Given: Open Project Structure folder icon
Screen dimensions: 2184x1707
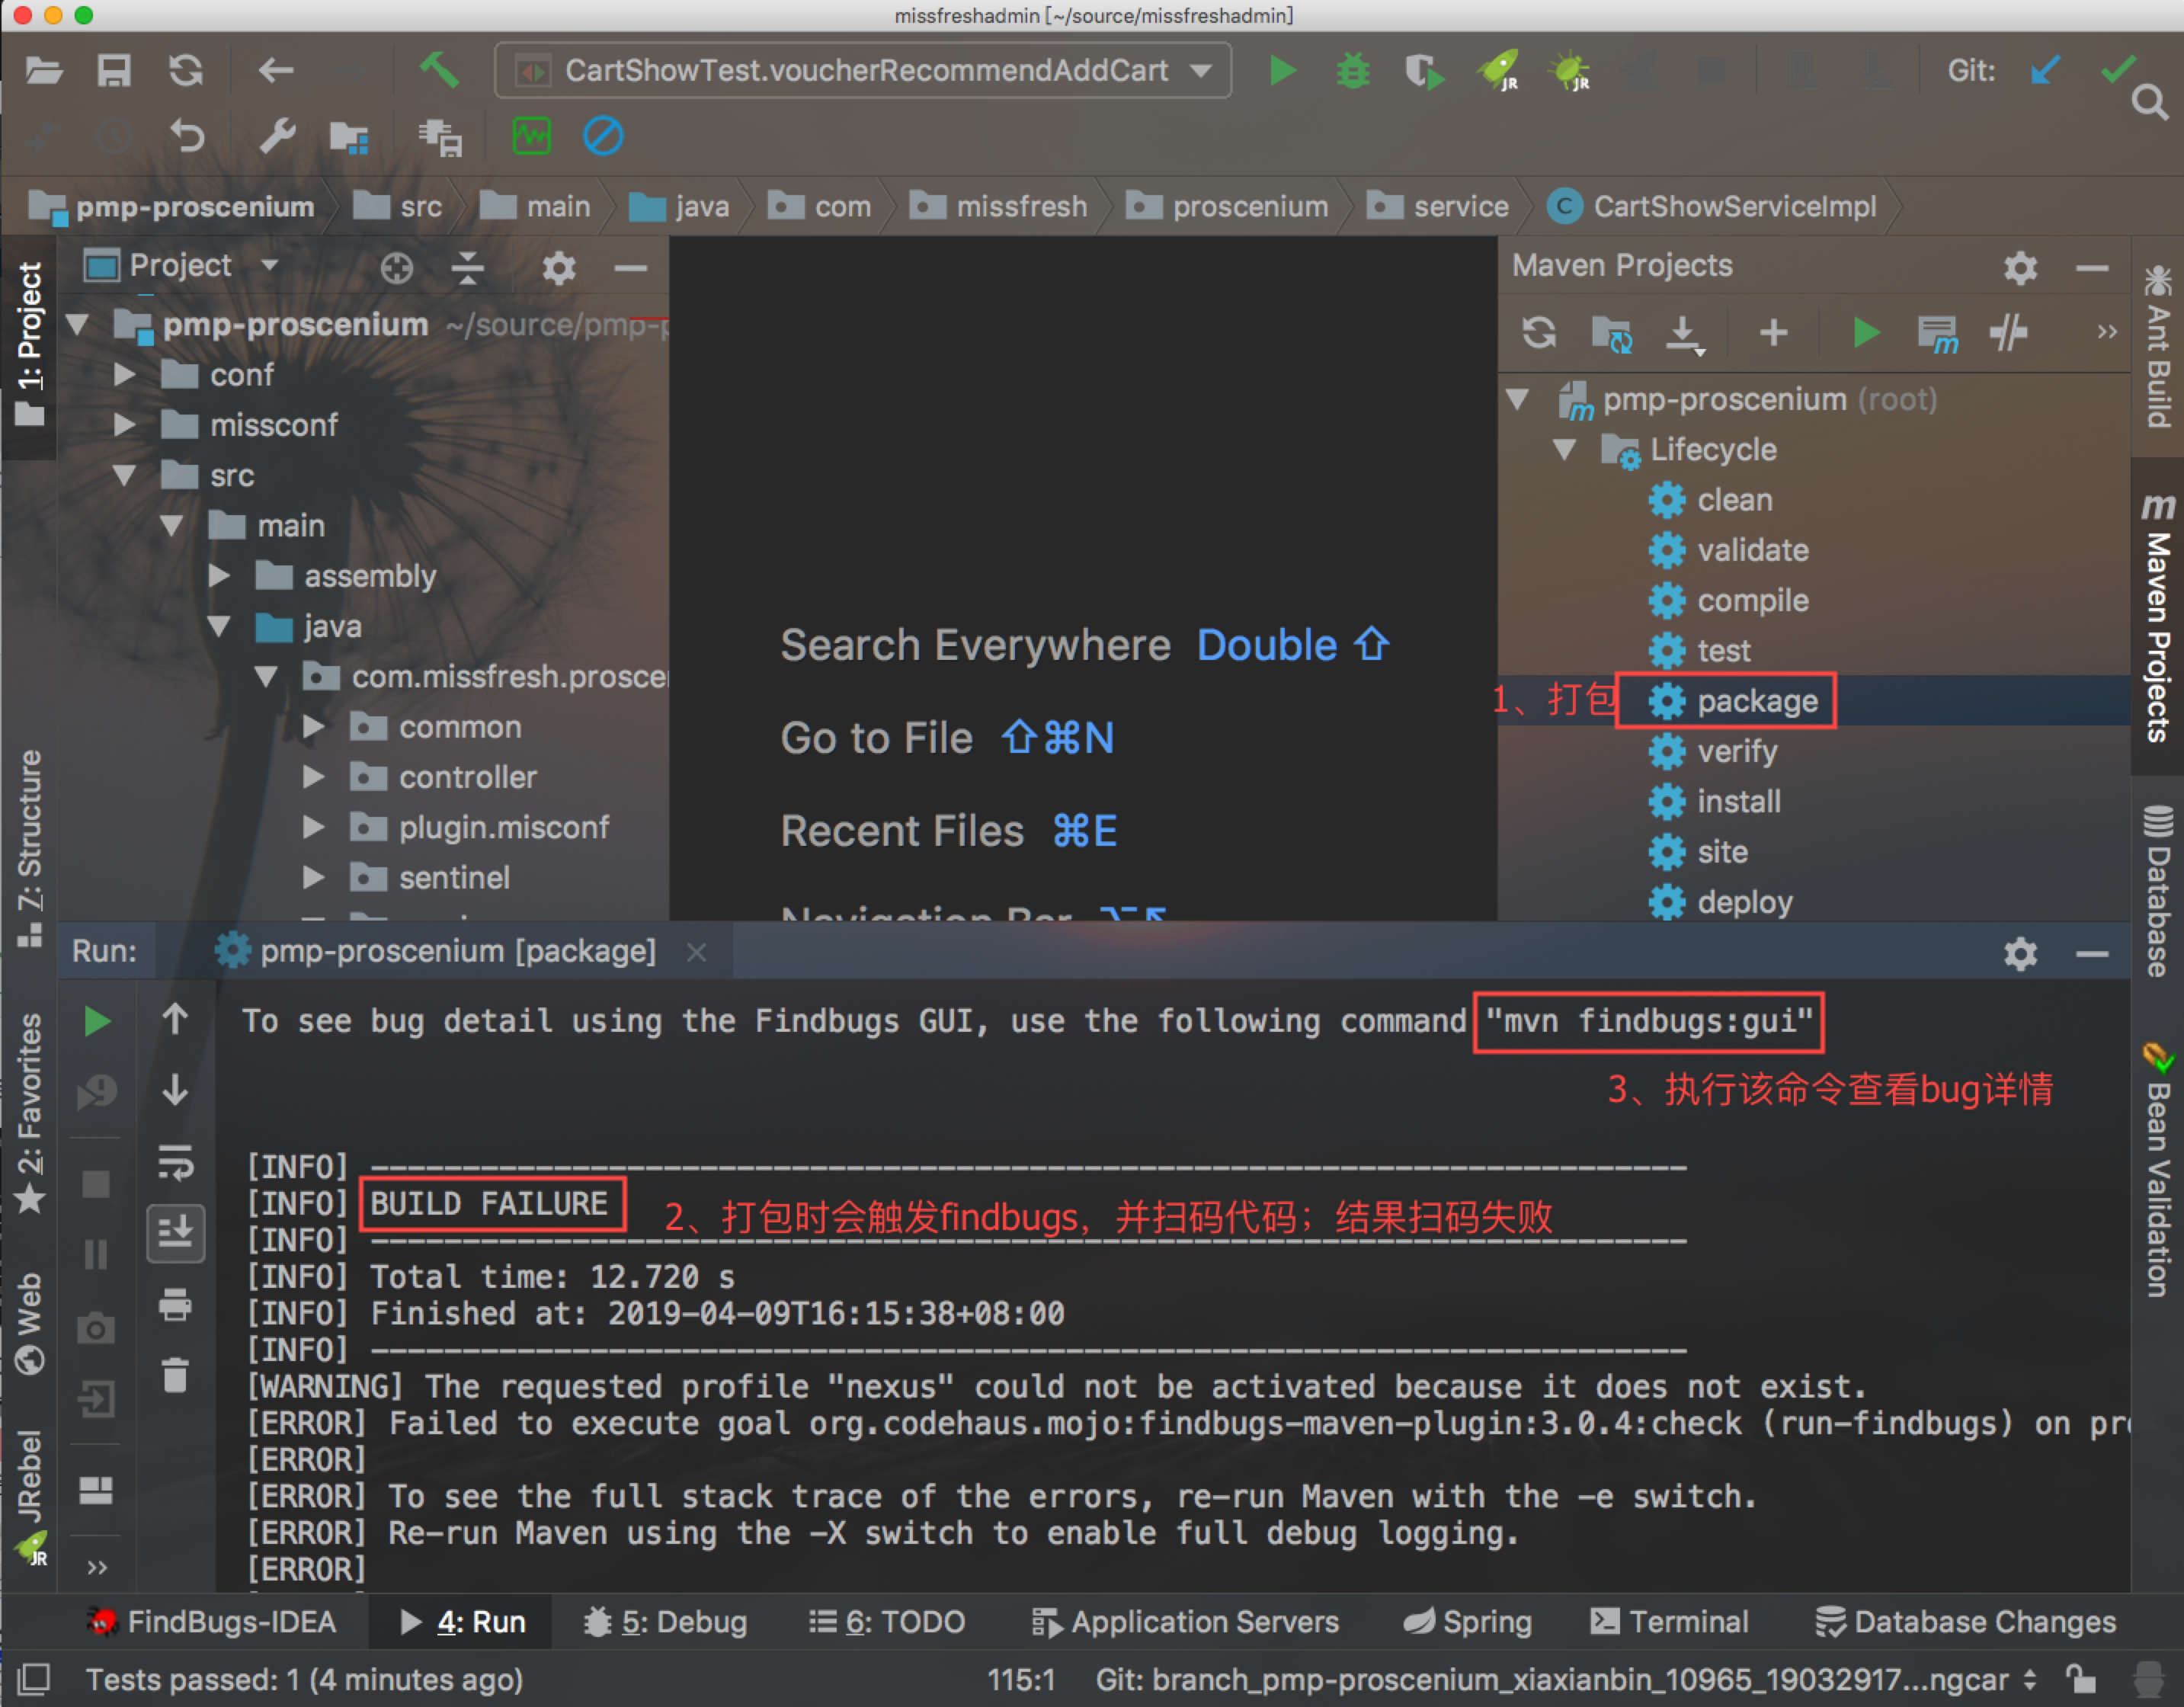Looking at the screenshot, I should (349, 137).
